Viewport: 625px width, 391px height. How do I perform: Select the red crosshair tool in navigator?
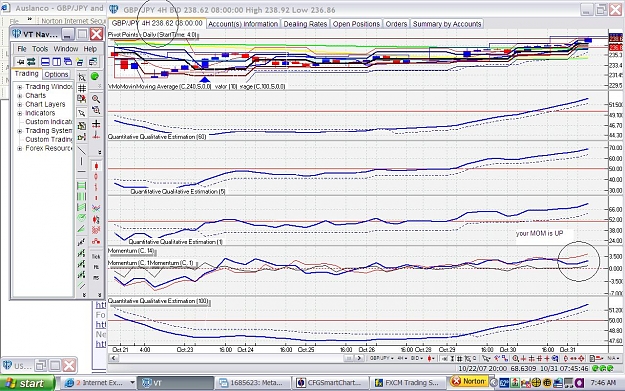(x=96, y=124)
